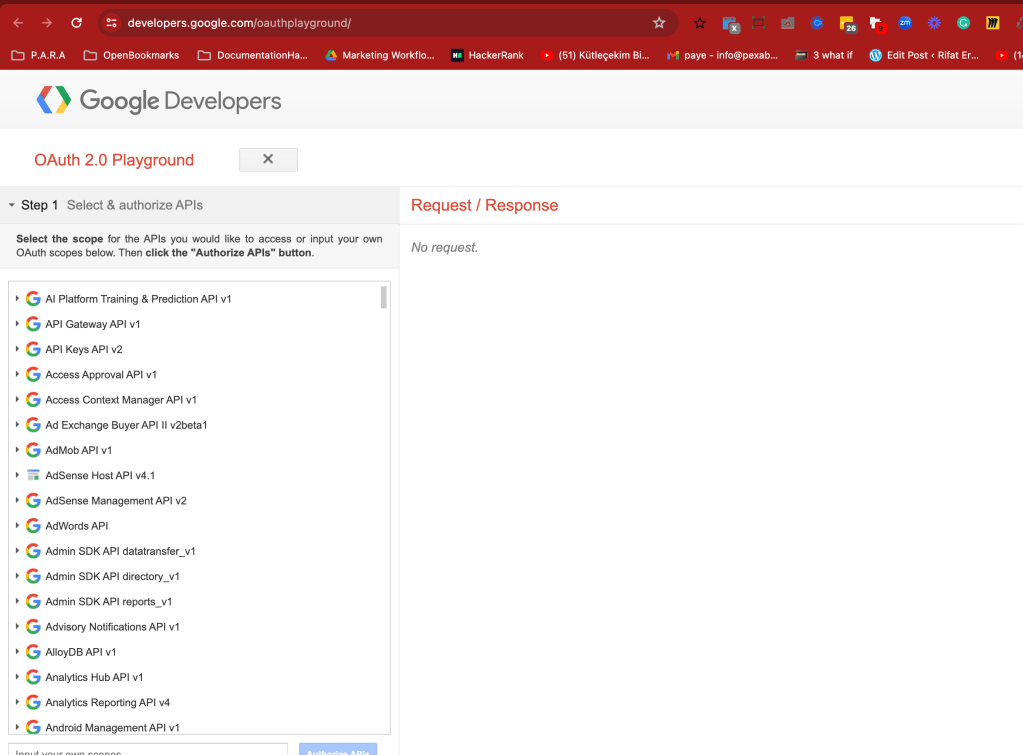This screenshot has height=755, width=1023.
Task: Open the blue circular extension icon
Action: 817,23
